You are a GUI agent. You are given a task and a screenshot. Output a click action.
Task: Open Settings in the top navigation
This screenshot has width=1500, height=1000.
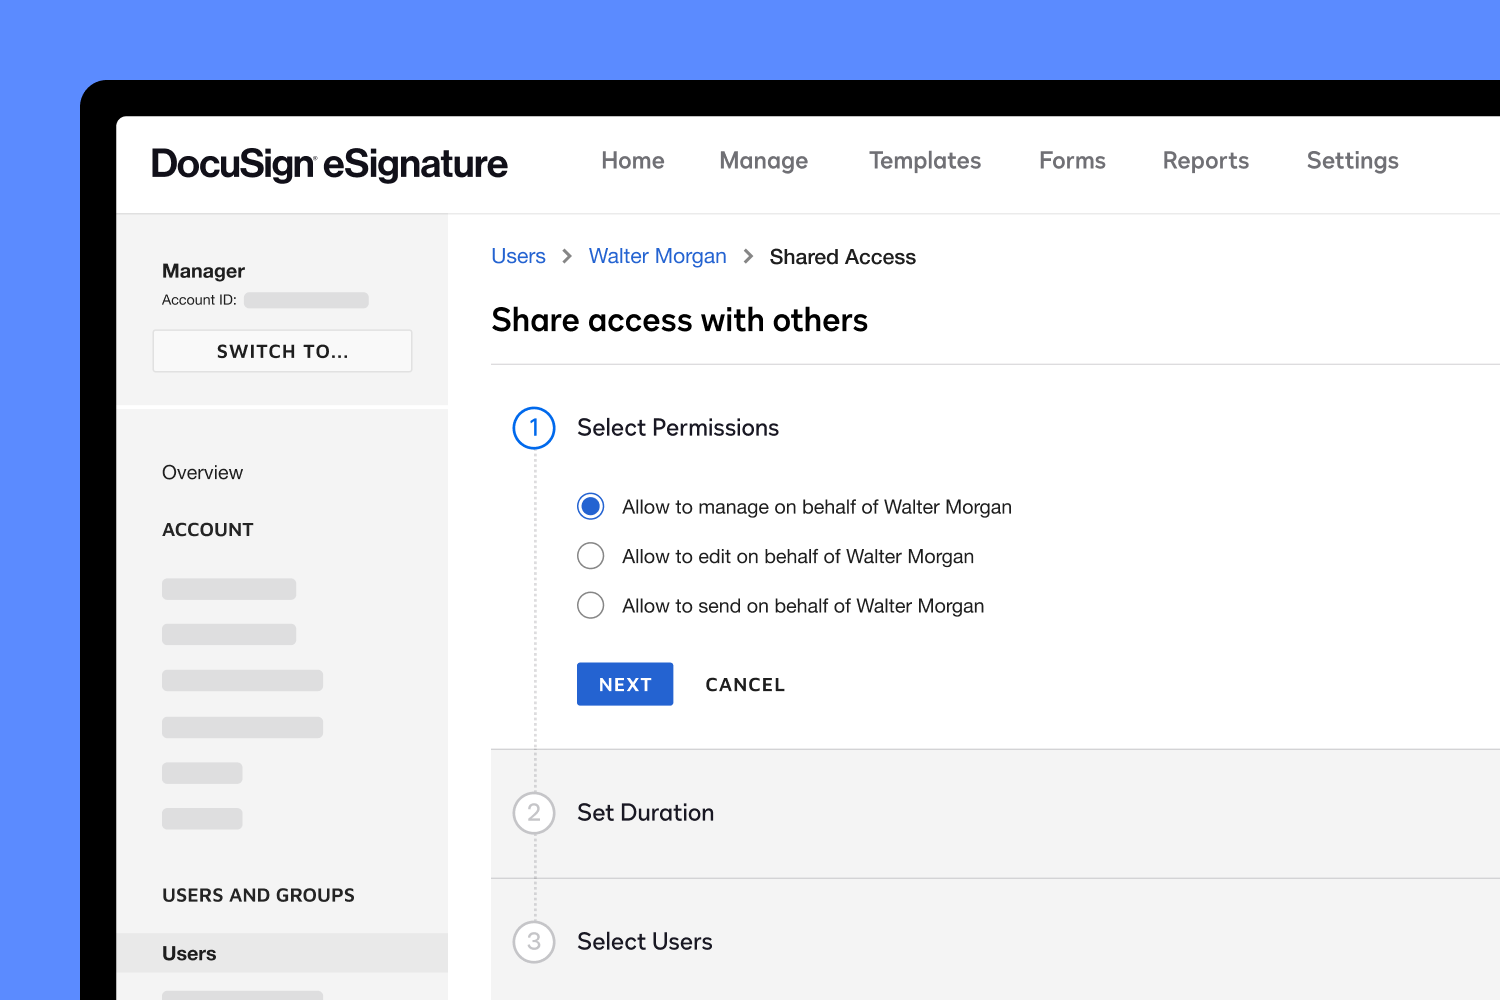1352,160
